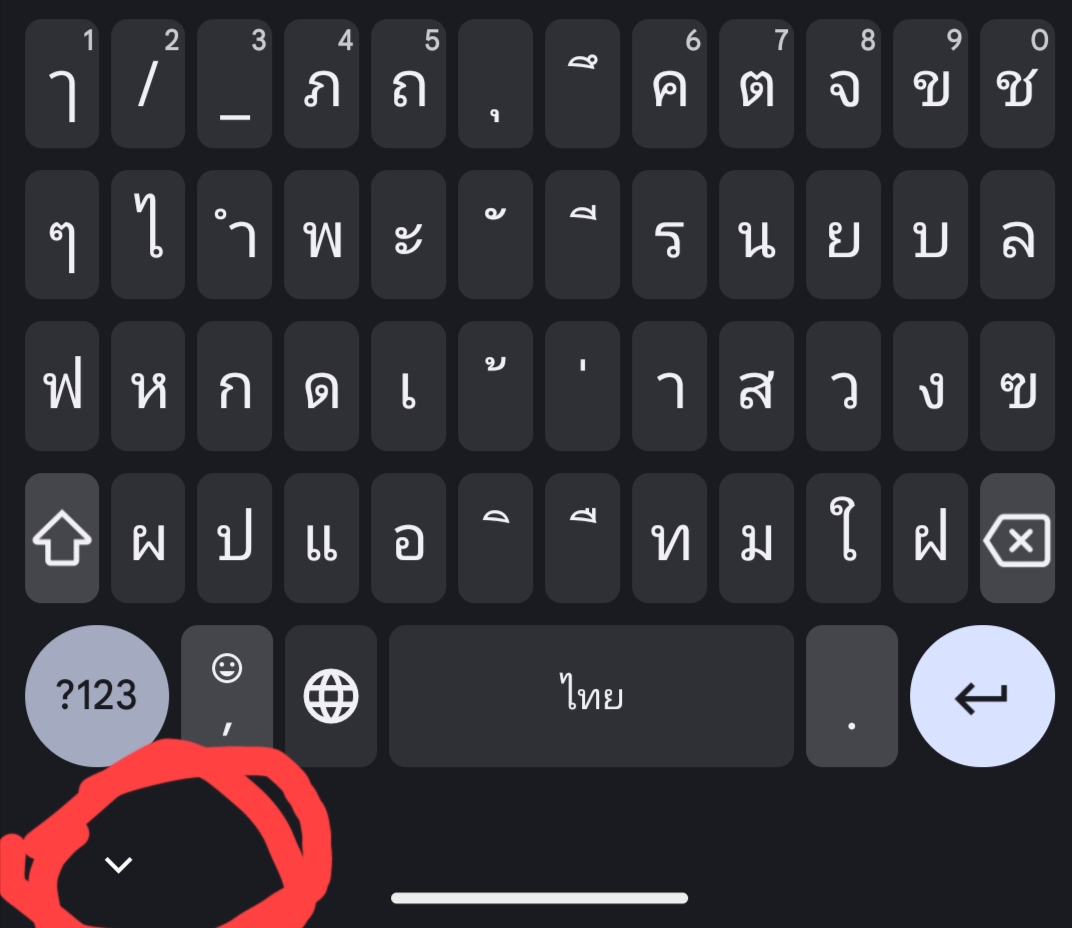
Task: Tap the ม key
Action: (756, 538)
